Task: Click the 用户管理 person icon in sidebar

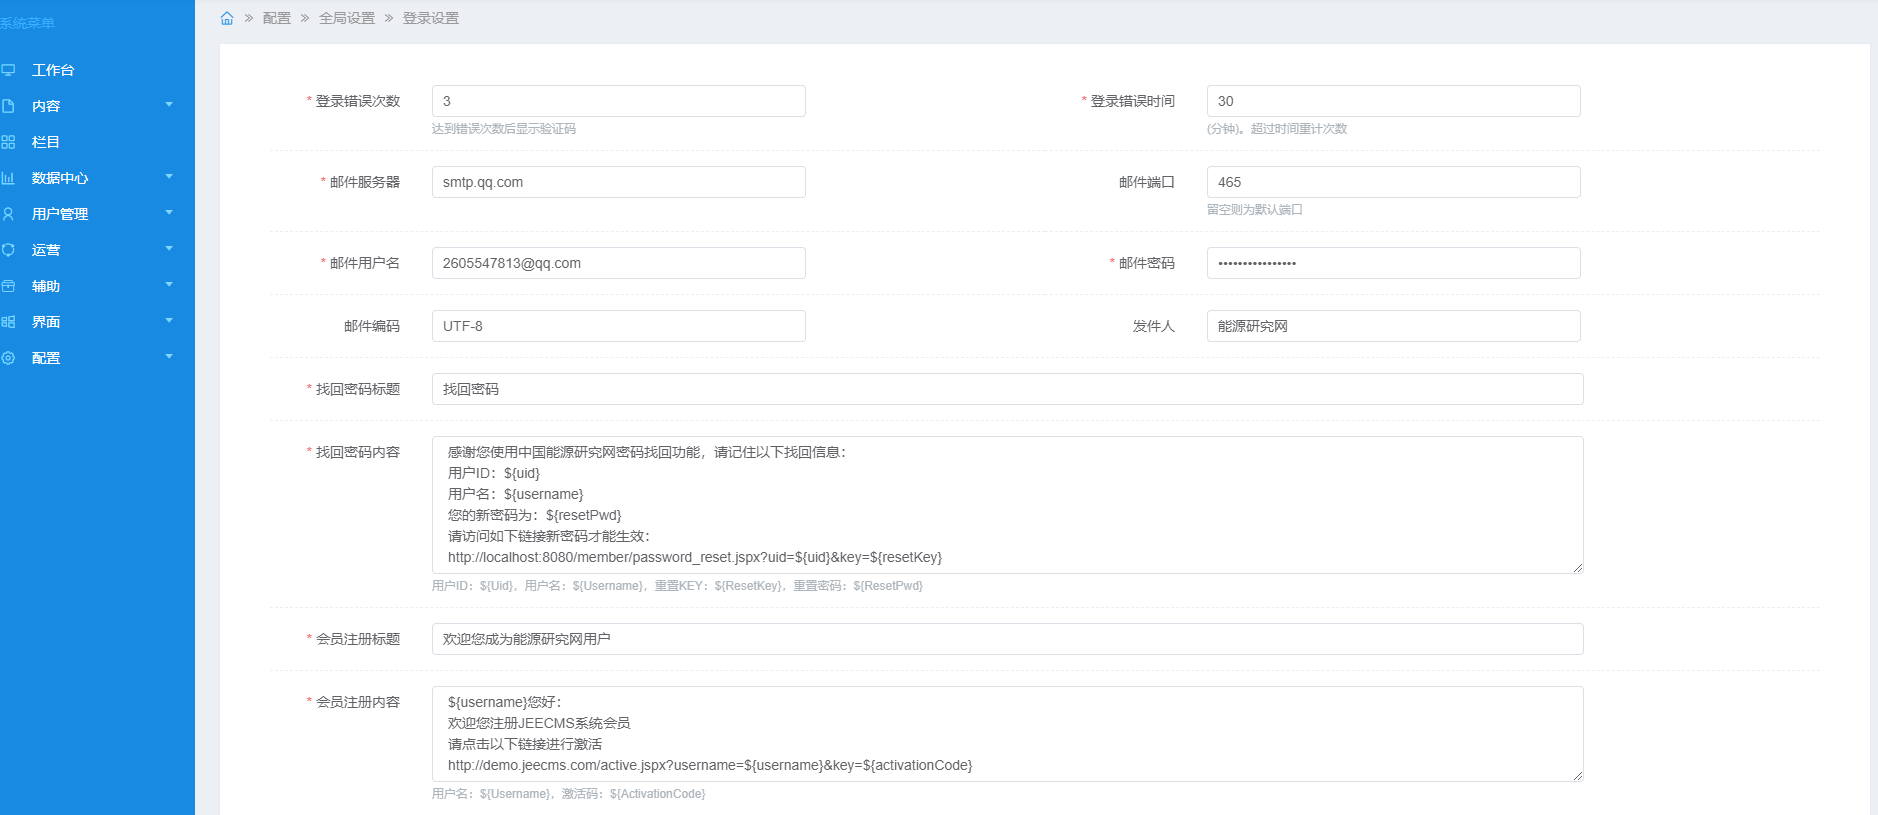Action: pos(8,214)
